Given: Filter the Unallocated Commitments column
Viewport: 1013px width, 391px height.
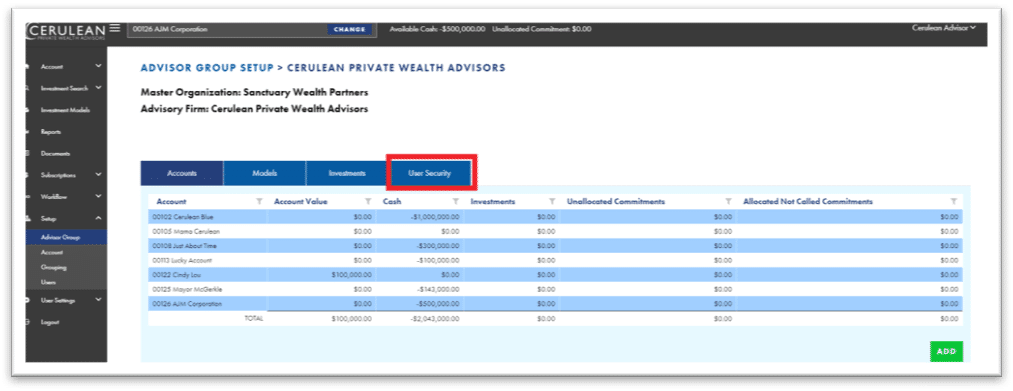Looking at the screenshot, I should click(x=728, y=202).
